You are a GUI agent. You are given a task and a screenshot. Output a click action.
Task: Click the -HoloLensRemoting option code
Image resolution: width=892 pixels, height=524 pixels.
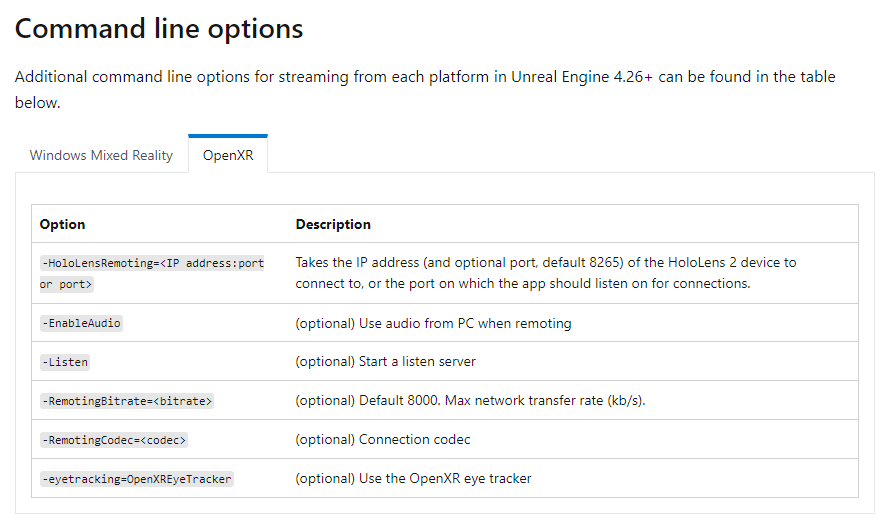[152, 263]
